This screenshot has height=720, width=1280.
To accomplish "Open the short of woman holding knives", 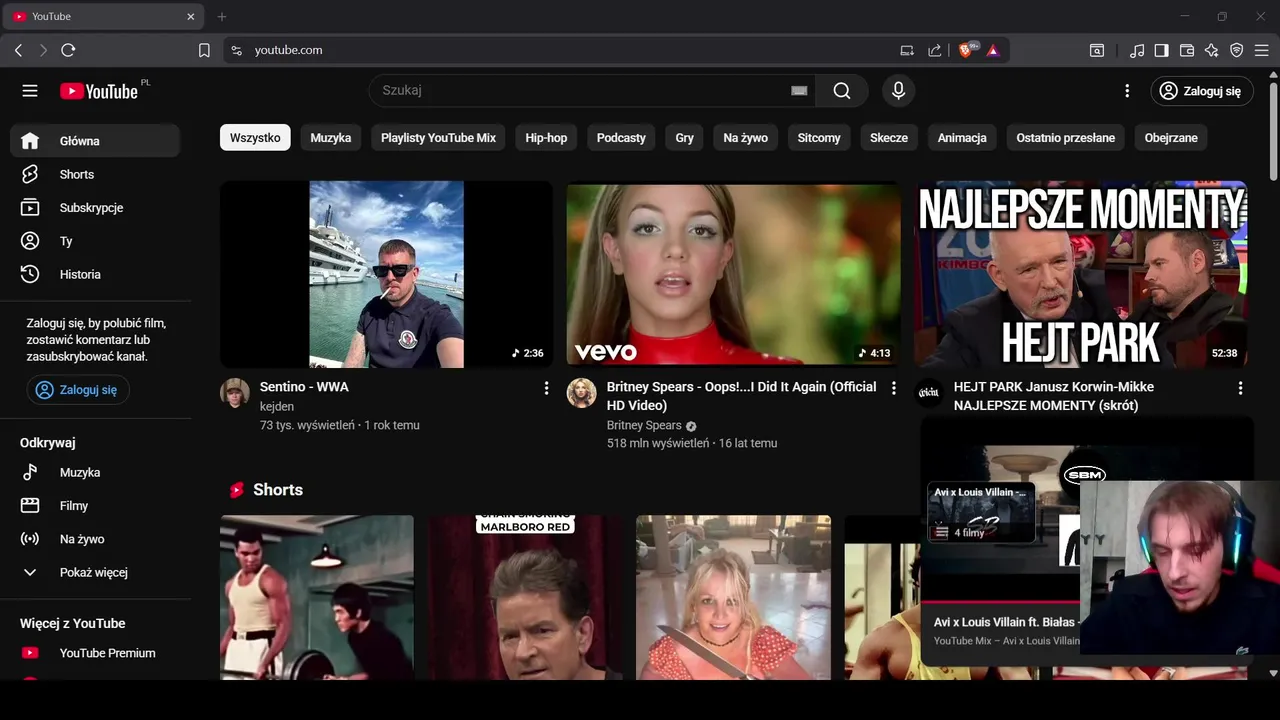I will click(x=733, y=597).
